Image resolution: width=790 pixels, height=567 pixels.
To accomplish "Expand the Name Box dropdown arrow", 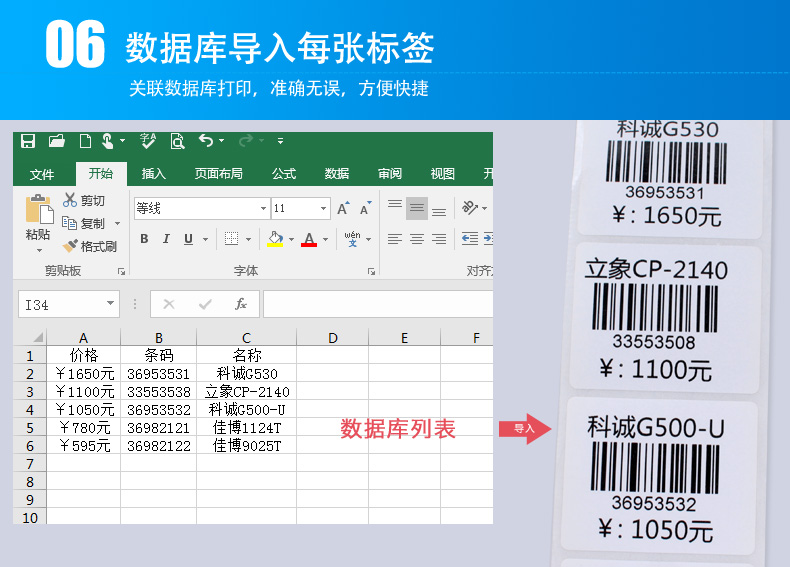I will (x=110, y=304).
